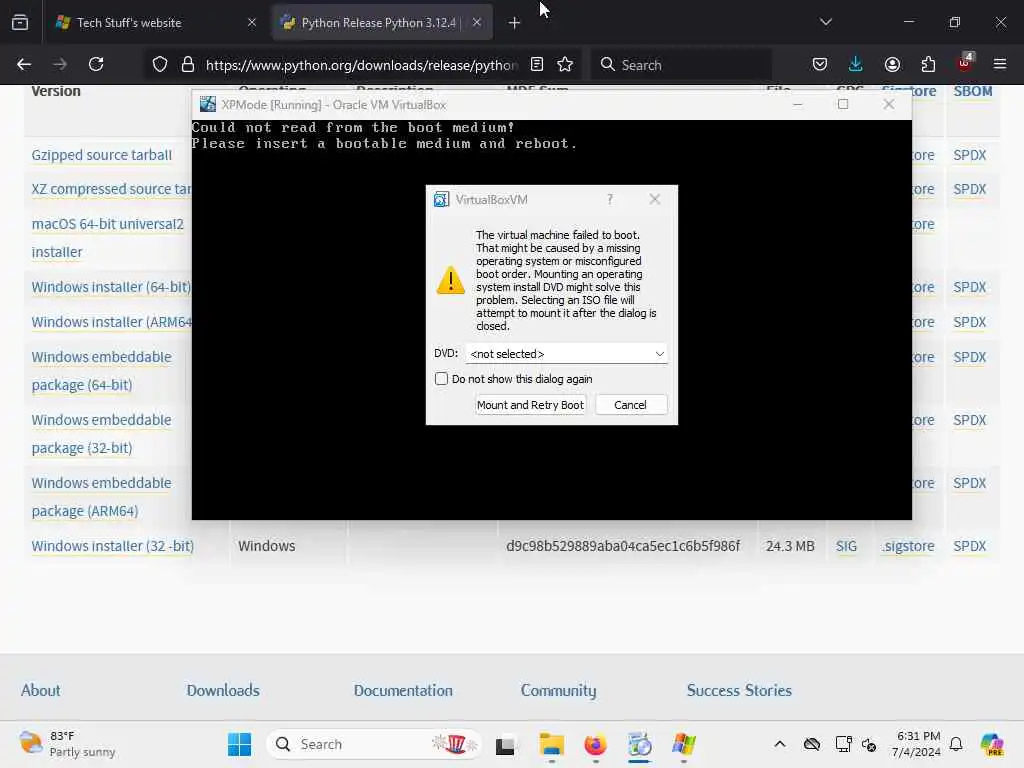Viewport: 1024px width, 768px height.
Task: Select Python Release Python 3.12.4 tab
Action: [x=382, y=23]
